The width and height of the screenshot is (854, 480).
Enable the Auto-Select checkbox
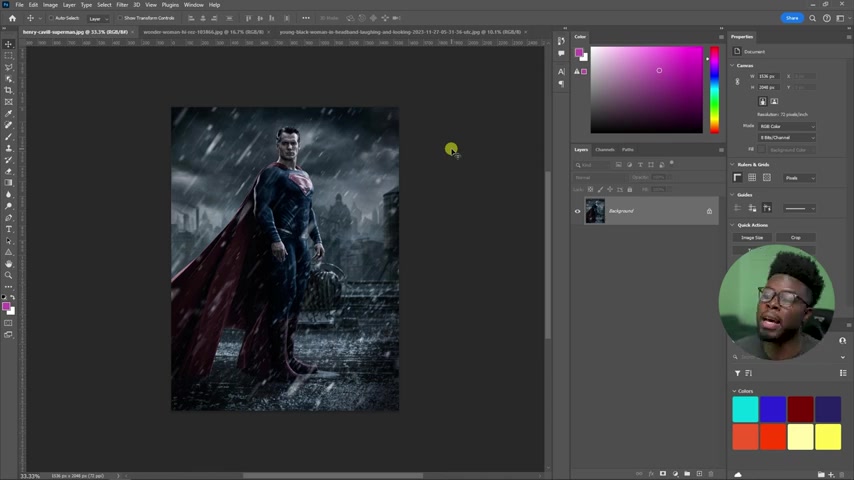click(x=51, y=18)
